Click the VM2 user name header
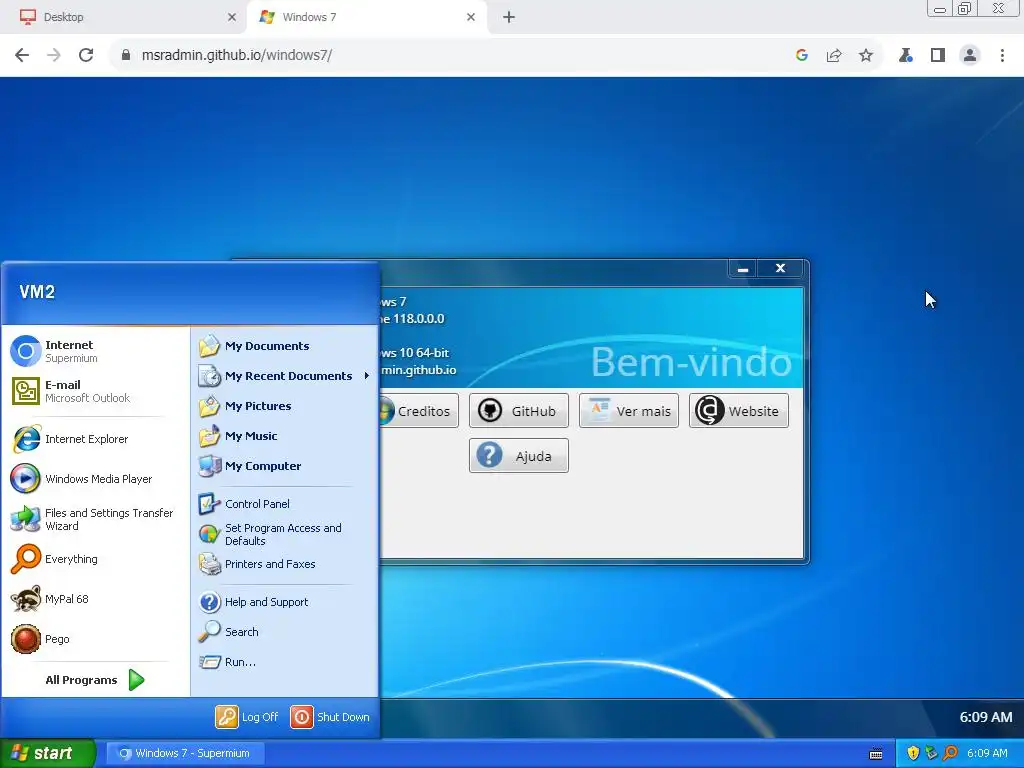This screenshot has width=1024, height=768. tap(37, 291)
